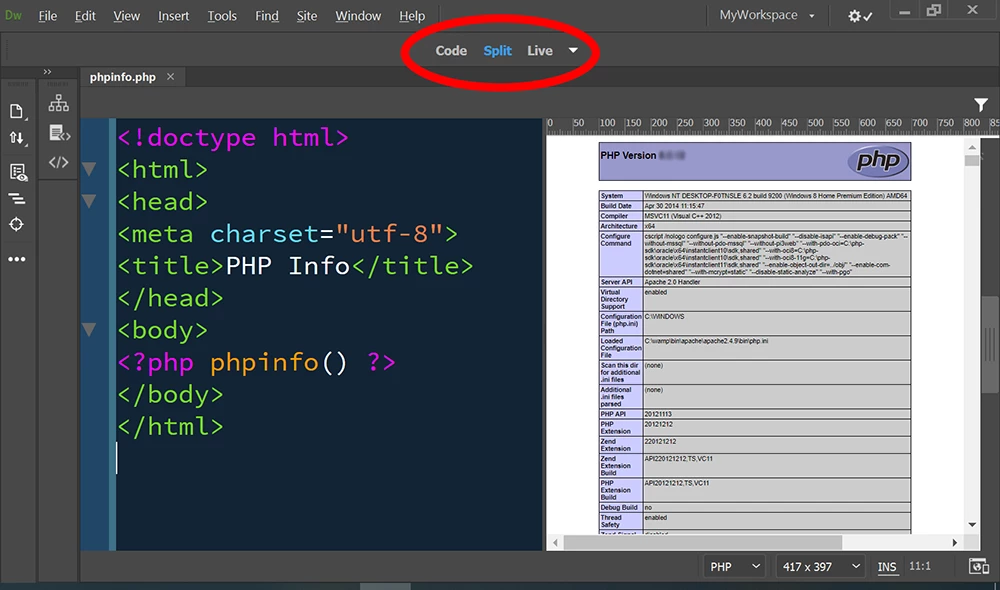
Task: Click the horizontal ruler above preview
Action: click(x=772, y=124)
